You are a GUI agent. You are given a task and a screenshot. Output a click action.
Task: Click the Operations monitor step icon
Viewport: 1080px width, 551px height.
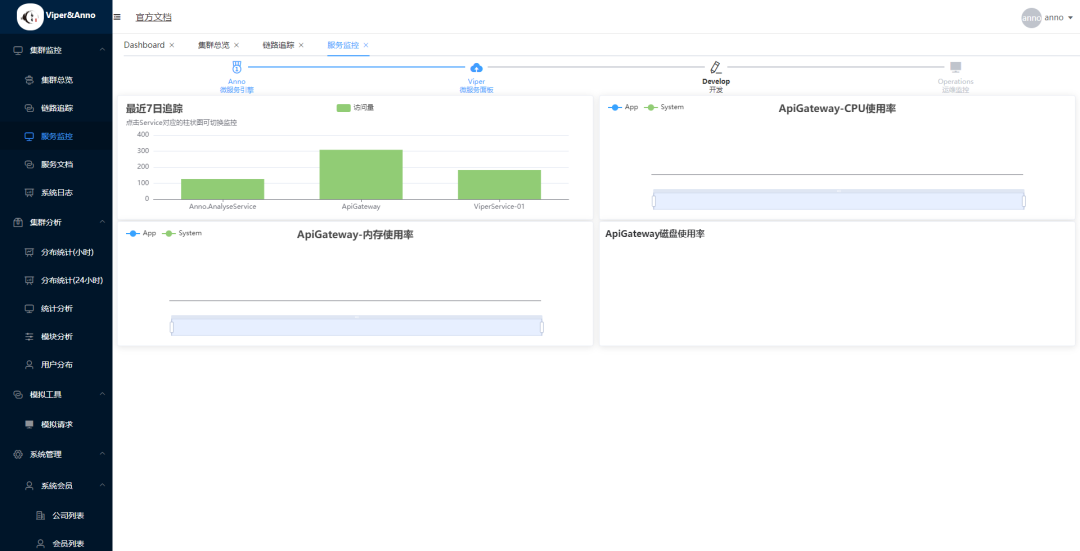[x=955, y=67]
